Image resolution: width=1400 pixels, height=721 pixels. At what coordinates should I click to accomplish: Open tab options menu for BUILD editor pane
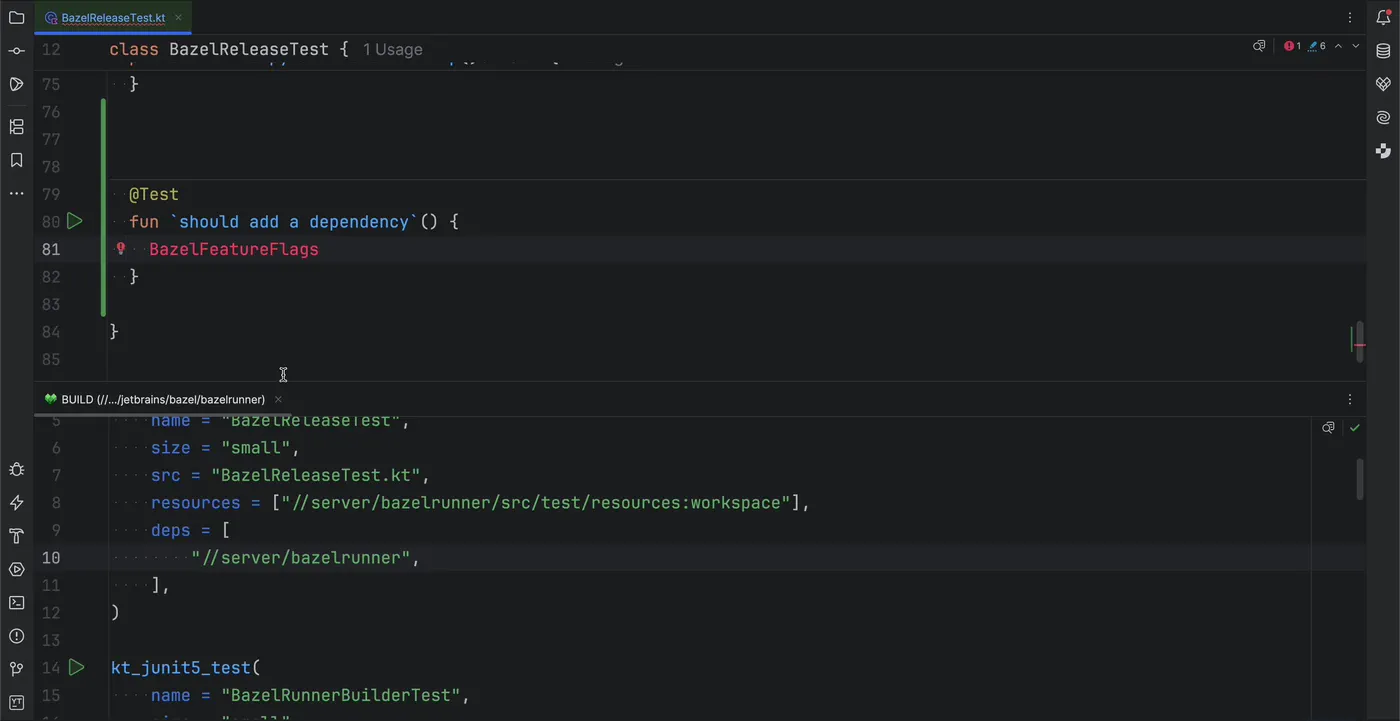click(x=1350, y=399)
